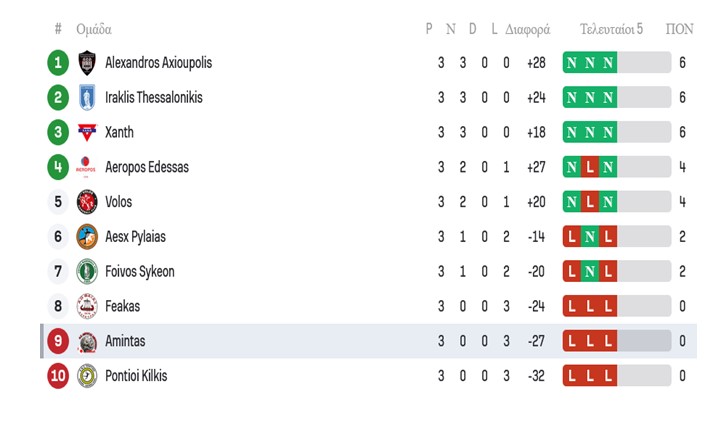Click the Iraklis Thessalonikis club crest
Viewport: 708px width, 442px height.
click(87, 98)
